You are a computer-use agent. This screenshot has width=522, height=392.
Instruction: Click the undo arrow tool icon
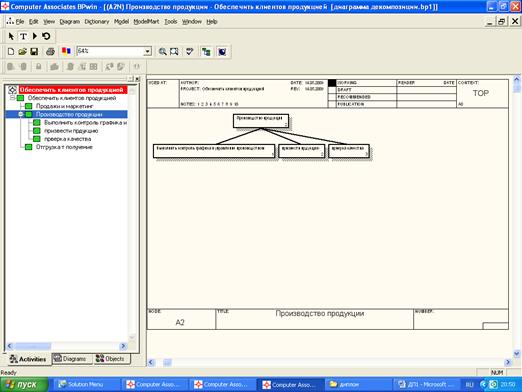tap(46, 36)
